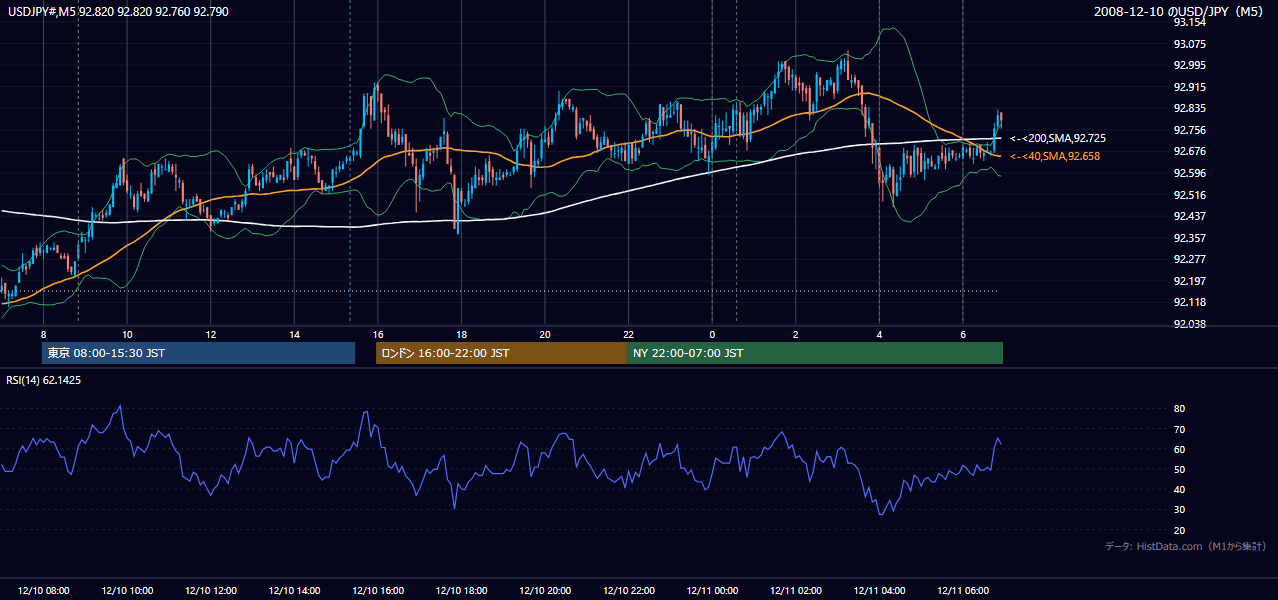Click the 92.118 price axis label
Image resolution: width=1278 pixels, height=600 pixels.
[x=1189, y=302]
